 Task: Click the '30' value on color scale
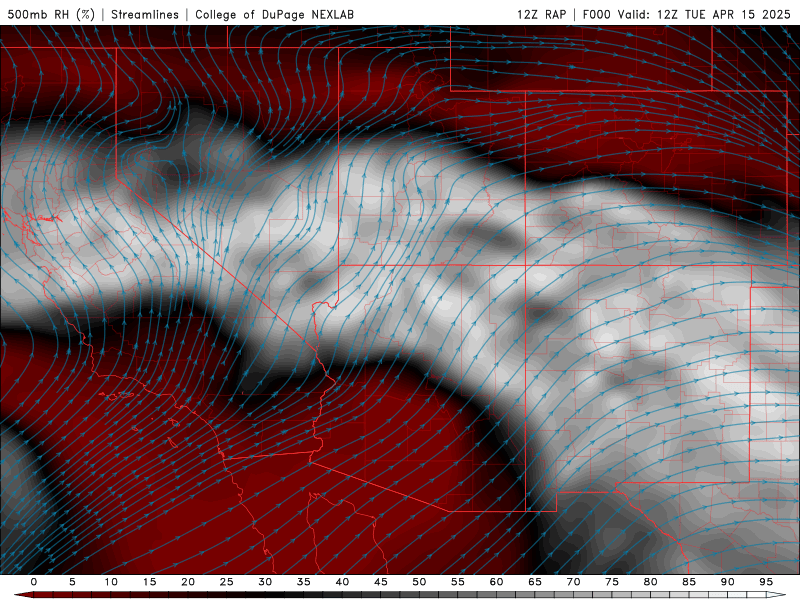pos(265,582)
